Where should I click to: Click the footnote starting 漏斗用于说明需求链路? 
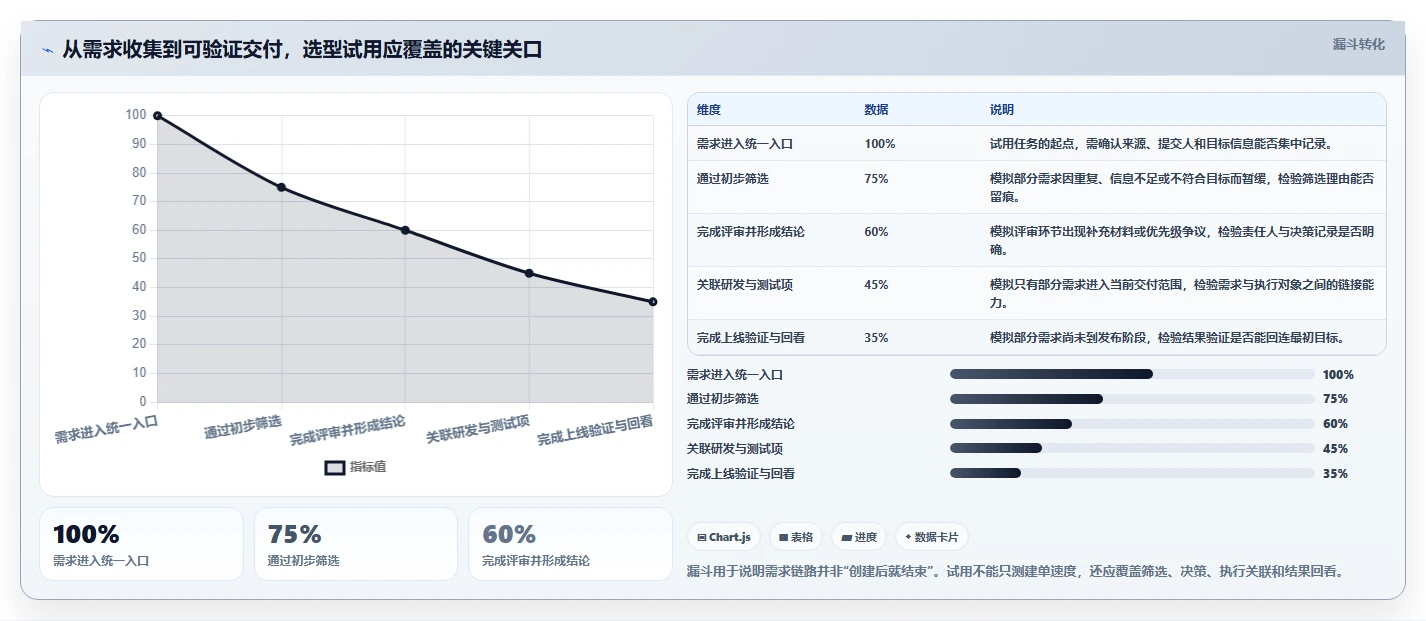pos(1015,572)
